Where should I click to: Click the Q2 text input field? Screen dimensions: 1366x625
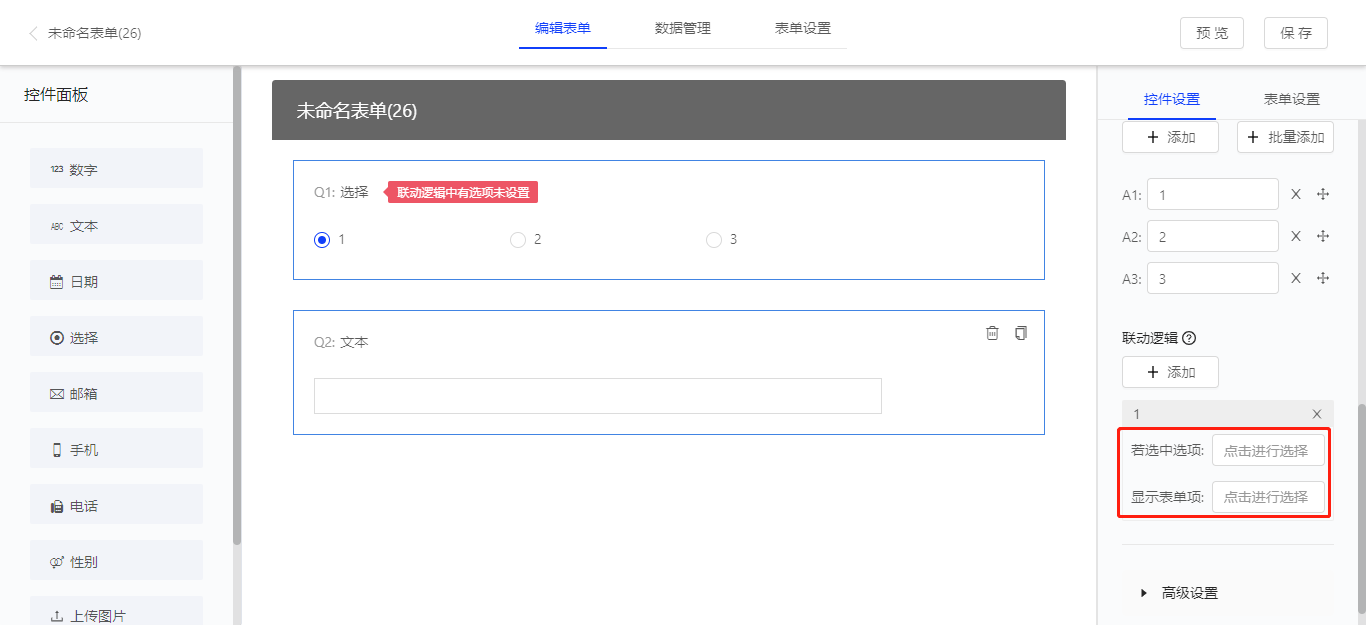[597, 396]
